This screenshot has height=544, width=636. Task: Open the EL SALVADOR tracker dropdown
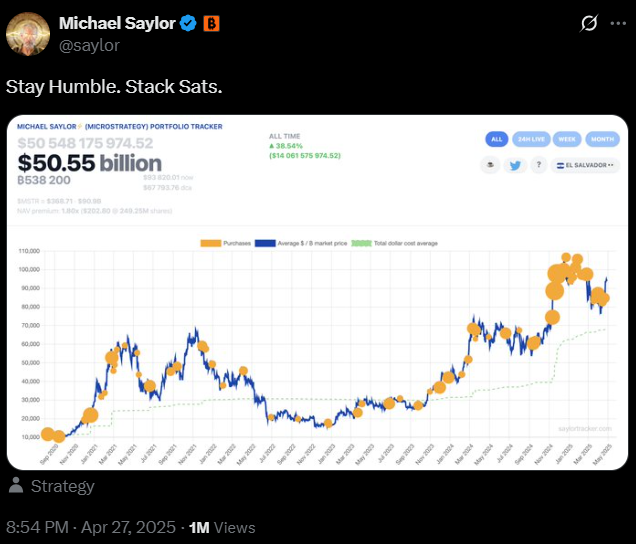click(585, 165)
